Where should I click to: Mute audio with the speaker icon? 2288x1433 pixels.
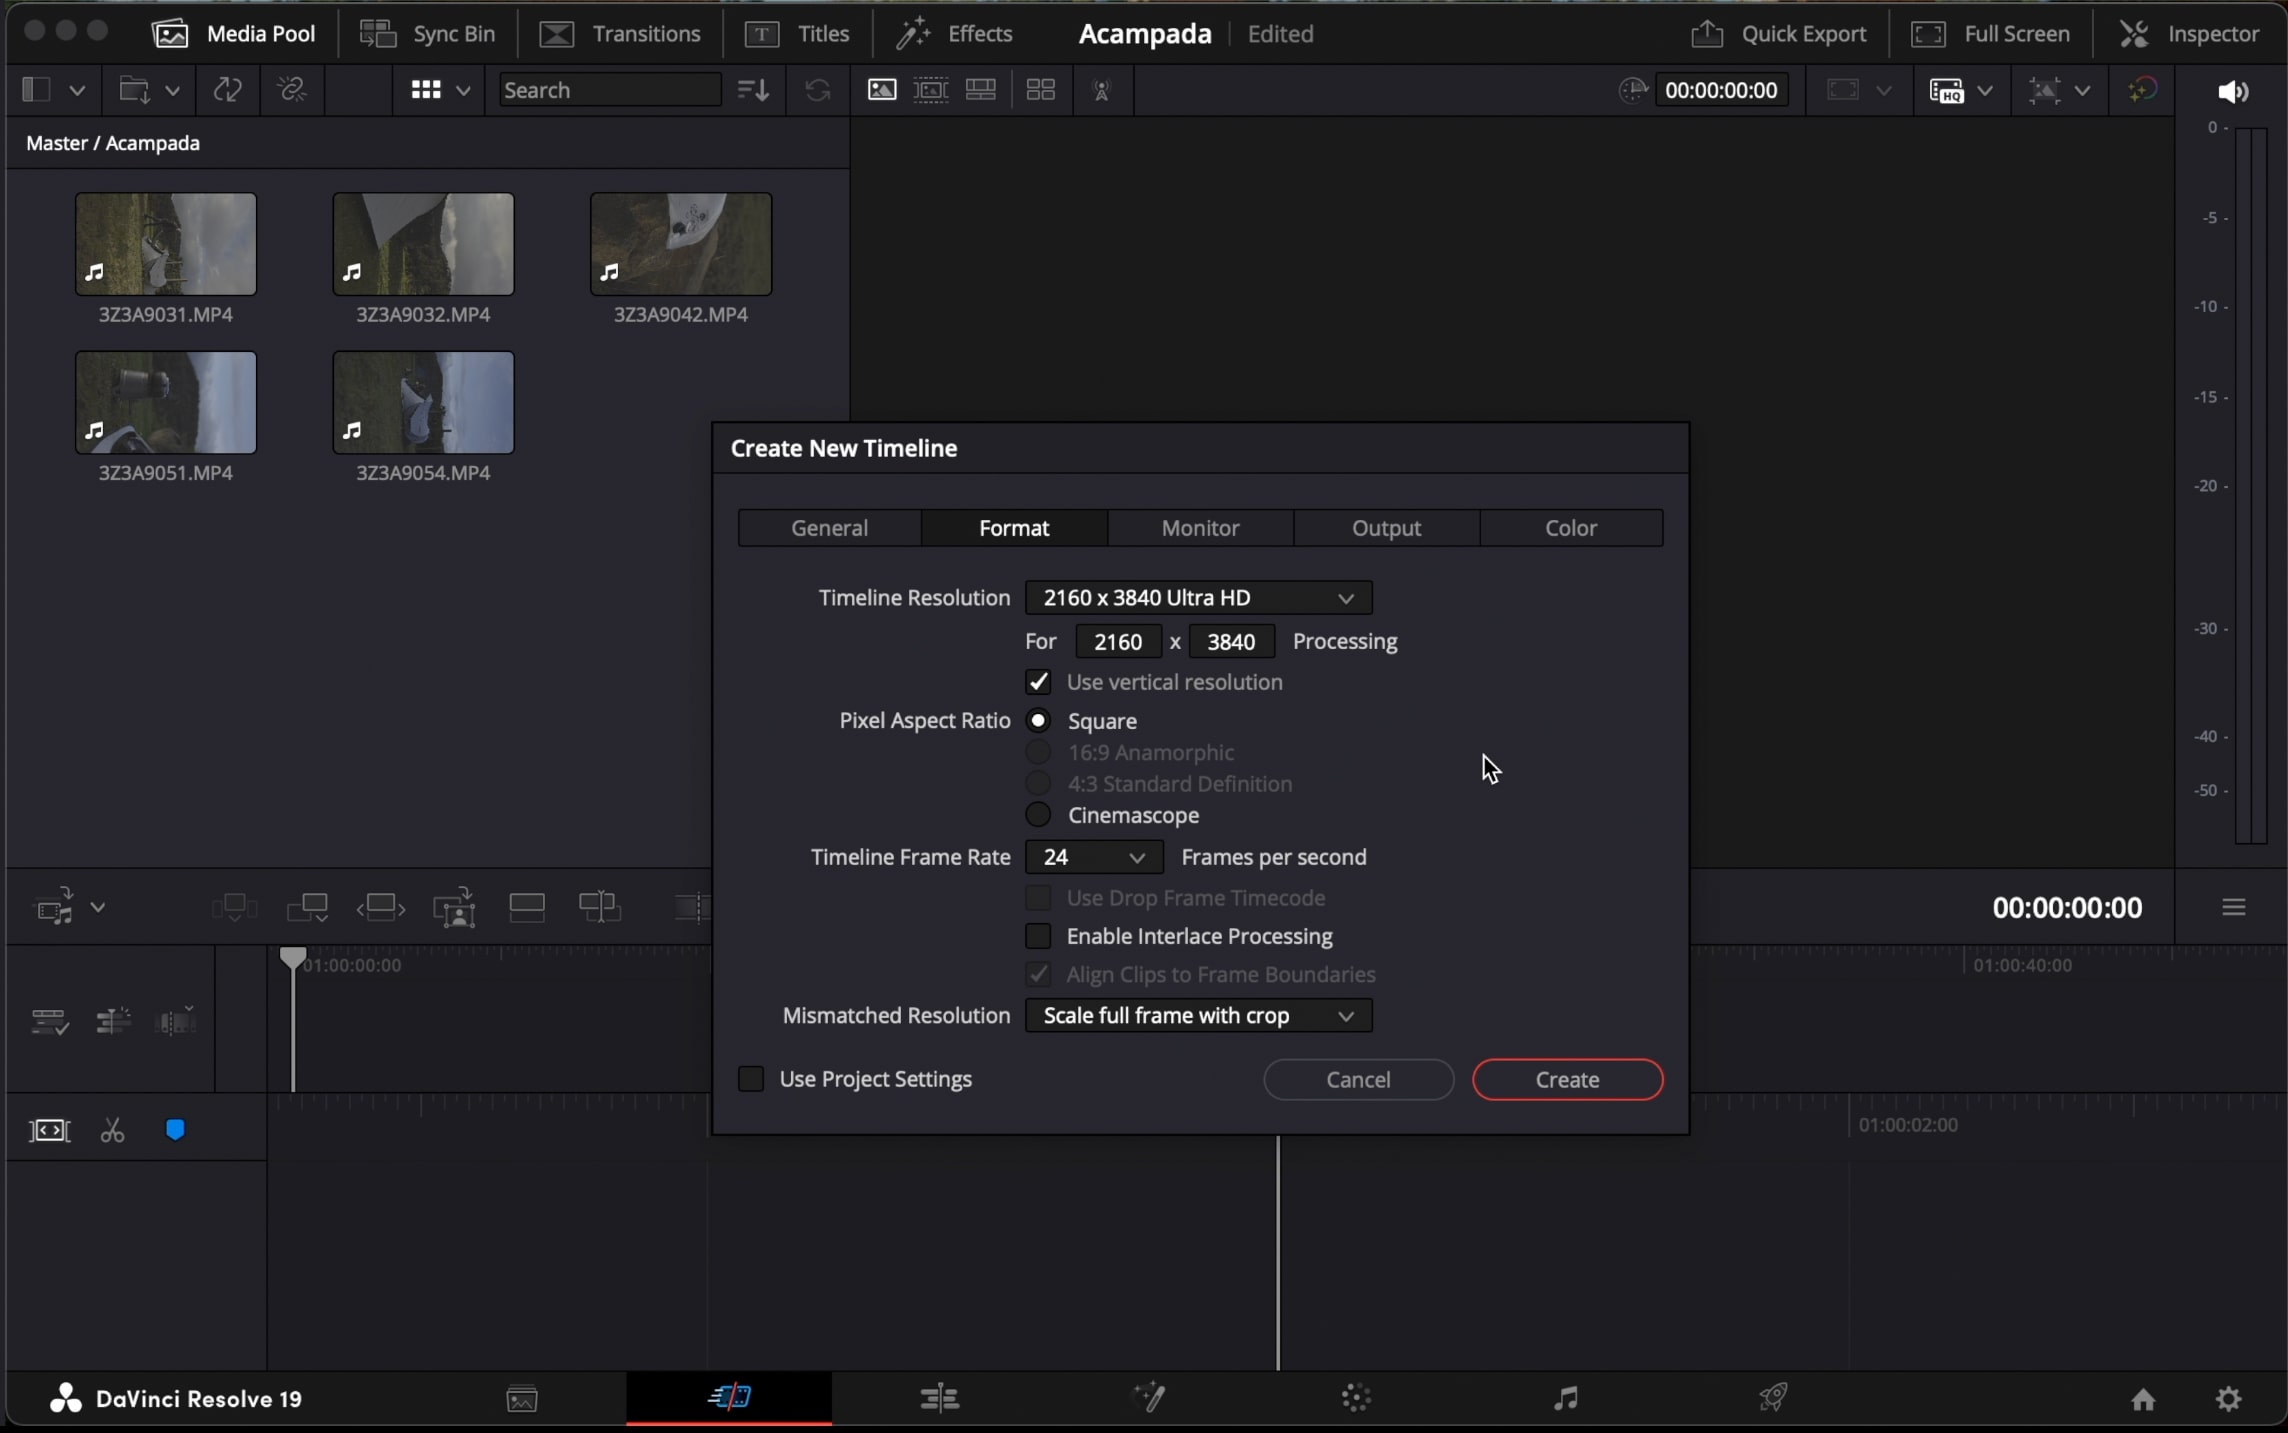coord(2232,92)
